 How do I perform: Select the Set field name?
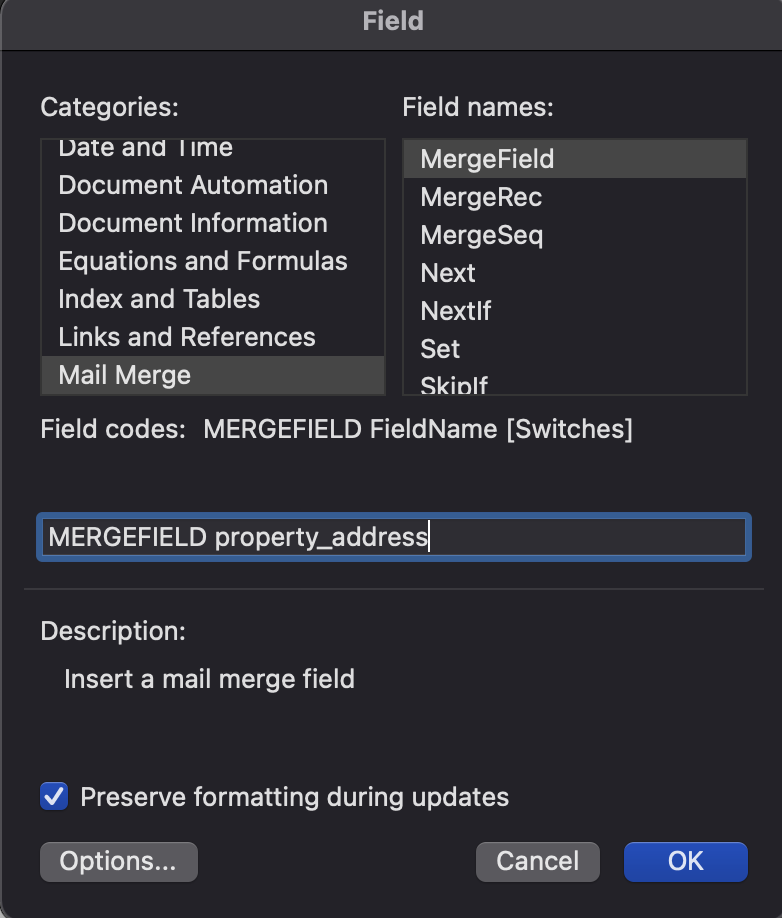point(575,349)
